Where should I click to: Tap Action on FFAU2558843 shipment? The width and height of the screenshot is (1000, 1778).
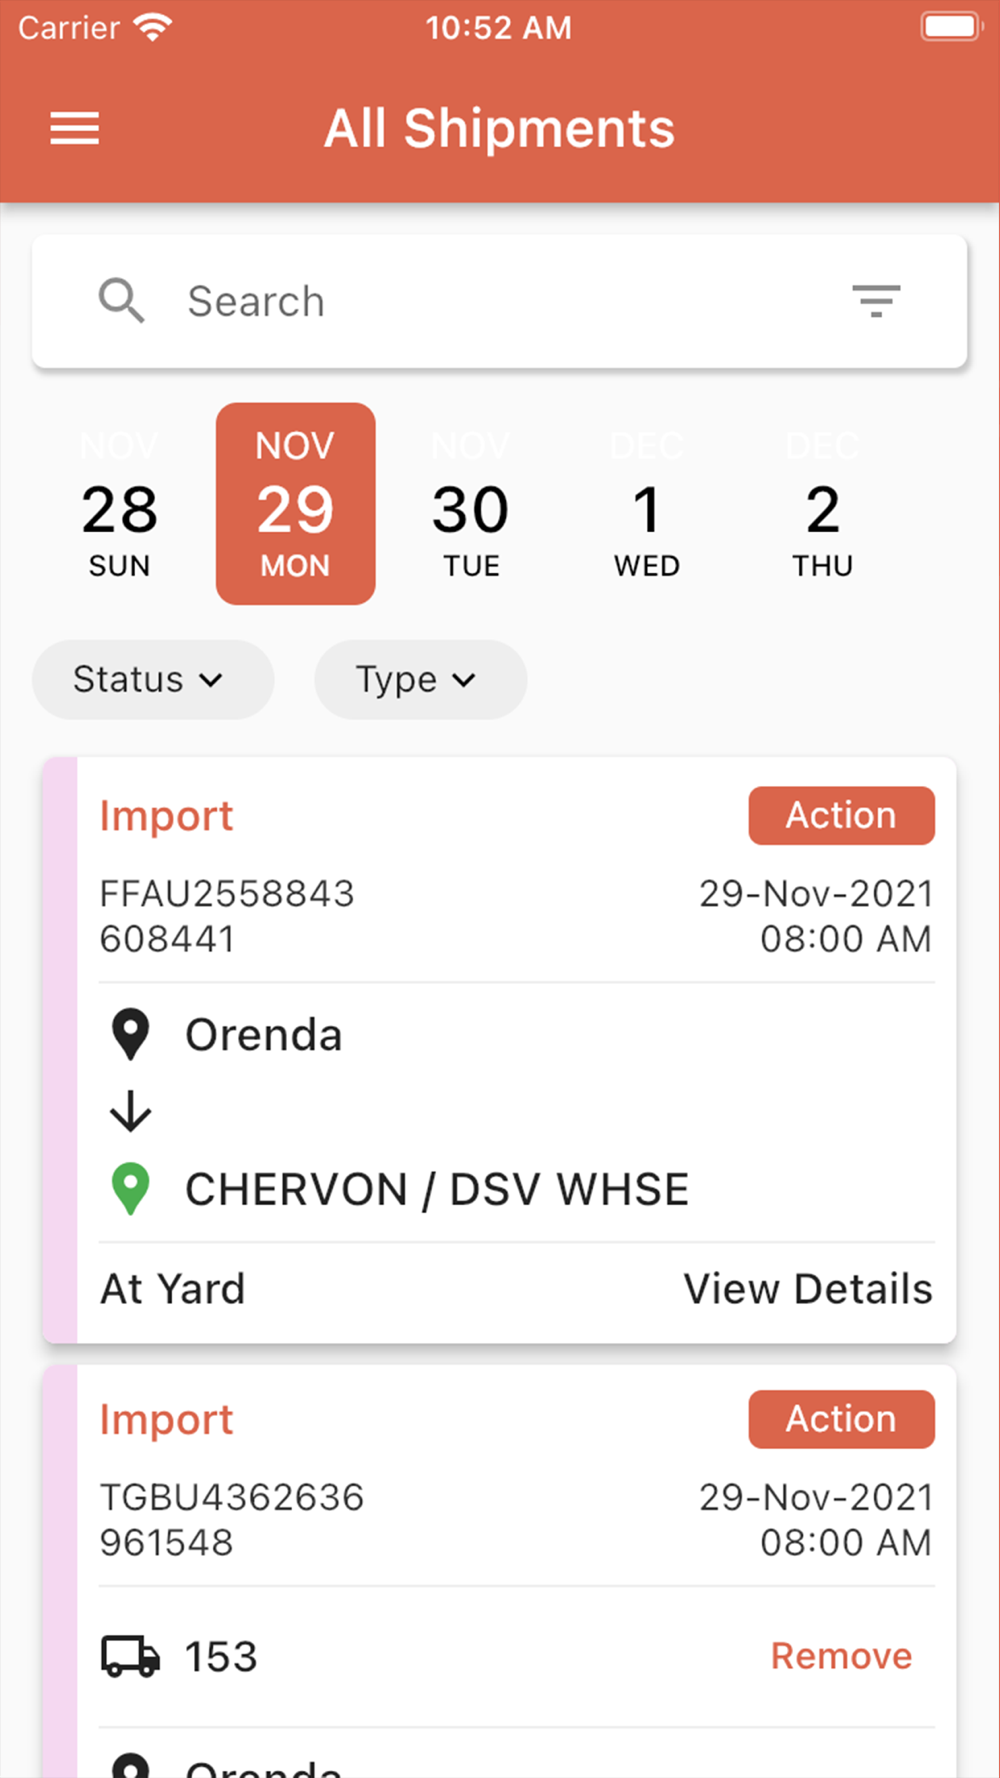(841, 815)
